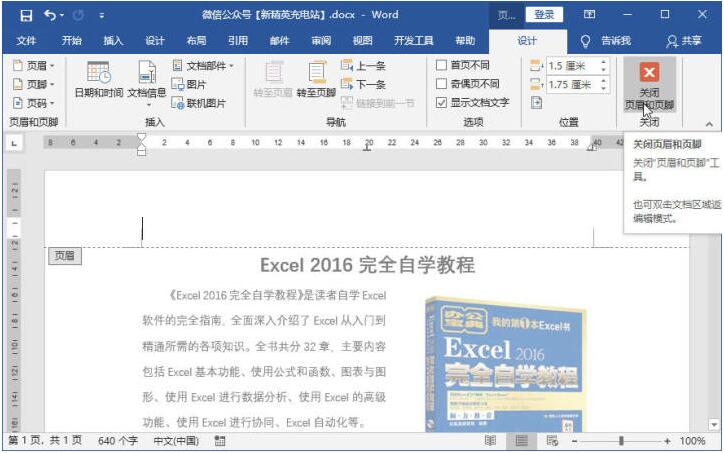This screenshot has width=724, height=453.
Task: Open Ribbon Display Options icon
Action: pyautogui.click(x=589, y=15)
